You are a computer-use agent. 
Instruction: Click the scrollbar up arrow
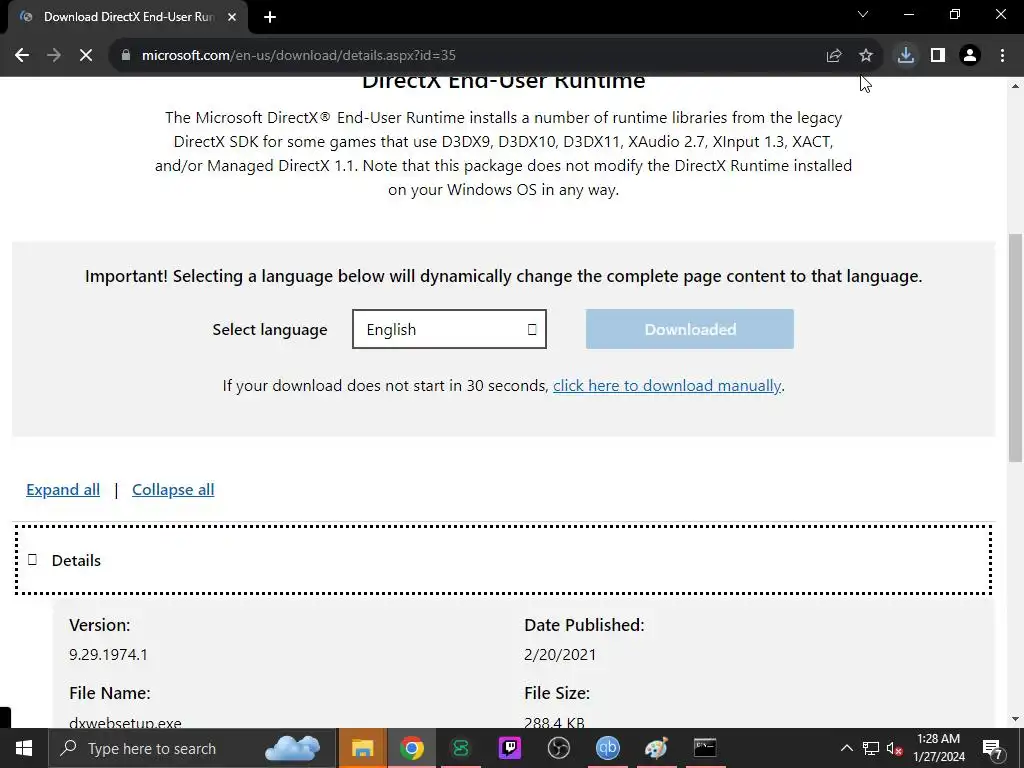1016,86
